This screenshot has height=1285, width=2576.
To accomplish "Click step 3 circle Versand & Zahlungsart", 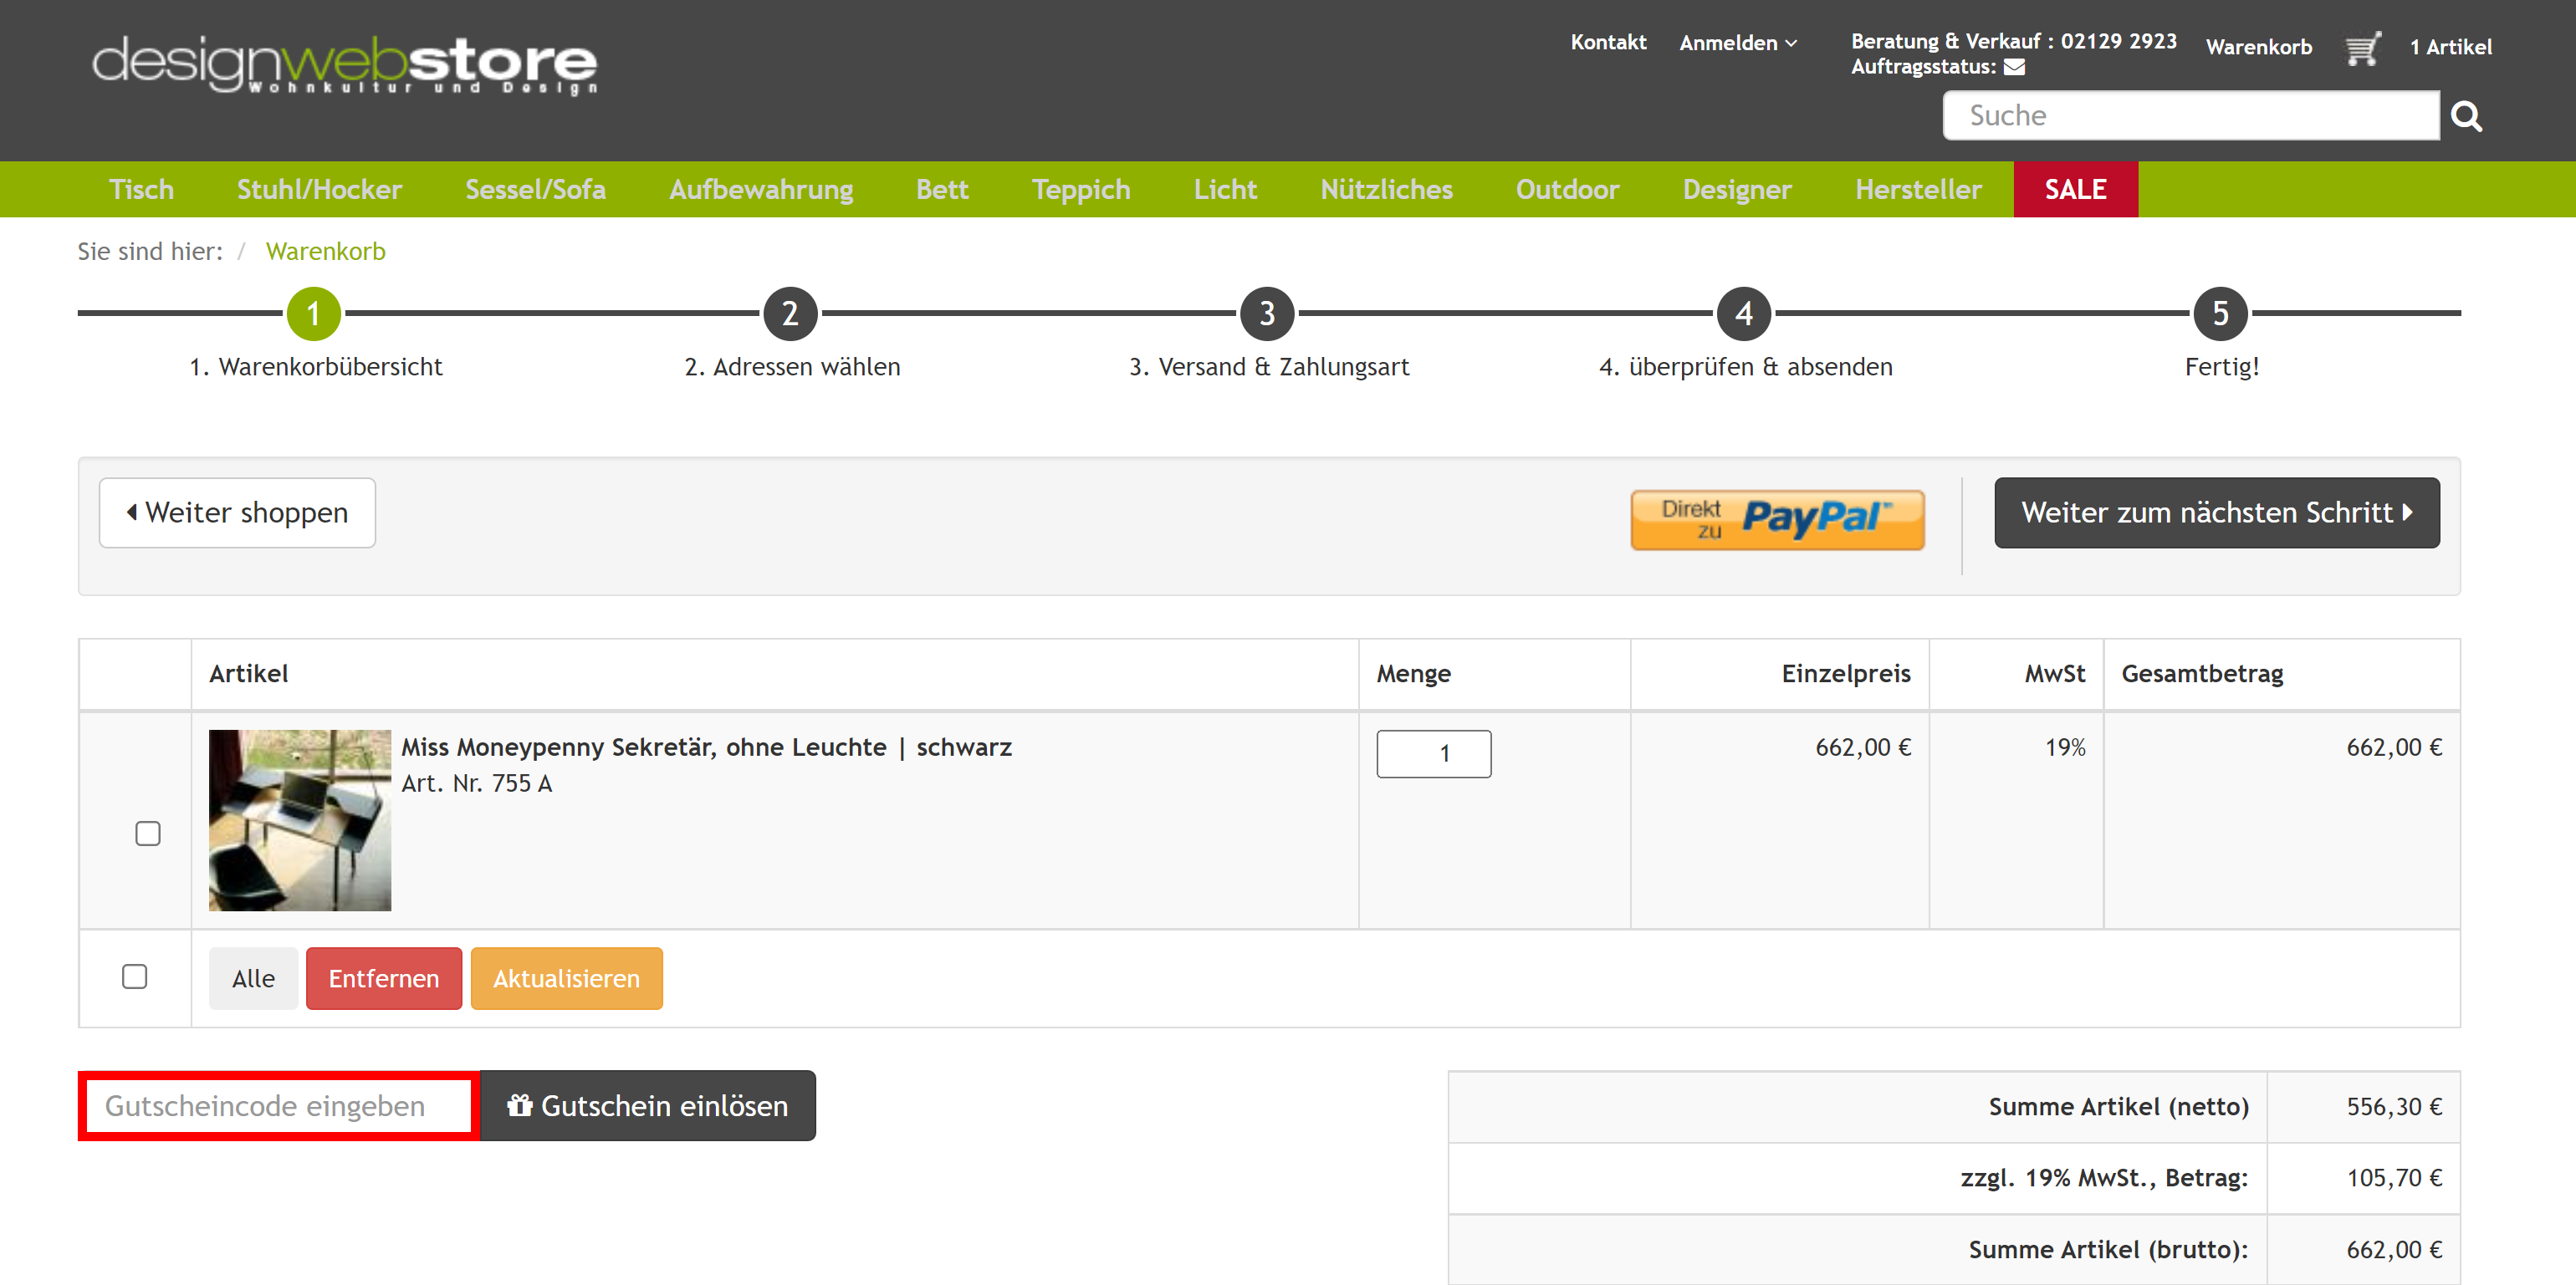I will pos(1267,313).
